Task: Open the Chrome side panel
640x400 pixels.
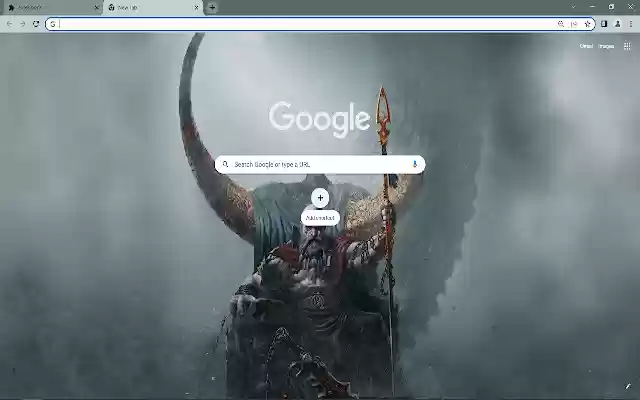Action: (x=604, y=24)
